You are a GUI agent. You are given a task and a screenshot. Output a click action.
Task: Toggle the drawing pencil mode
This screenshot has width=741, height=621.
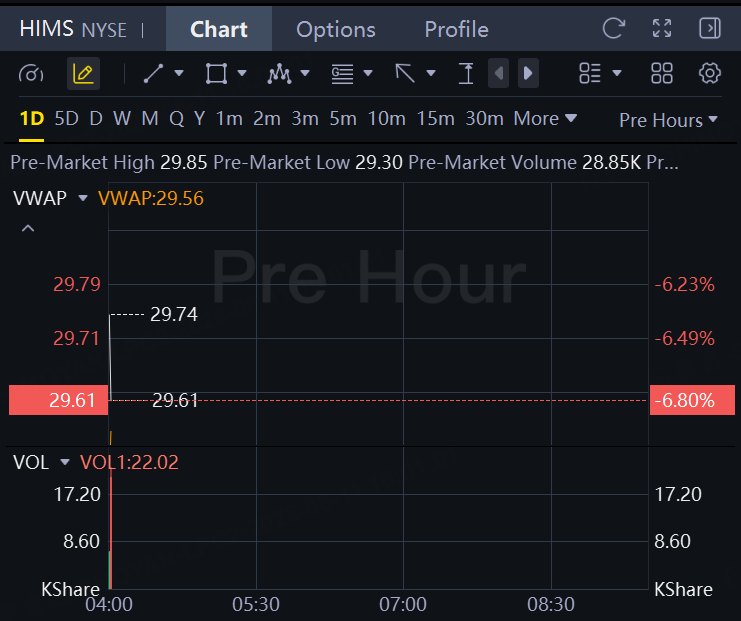(83, 73)
